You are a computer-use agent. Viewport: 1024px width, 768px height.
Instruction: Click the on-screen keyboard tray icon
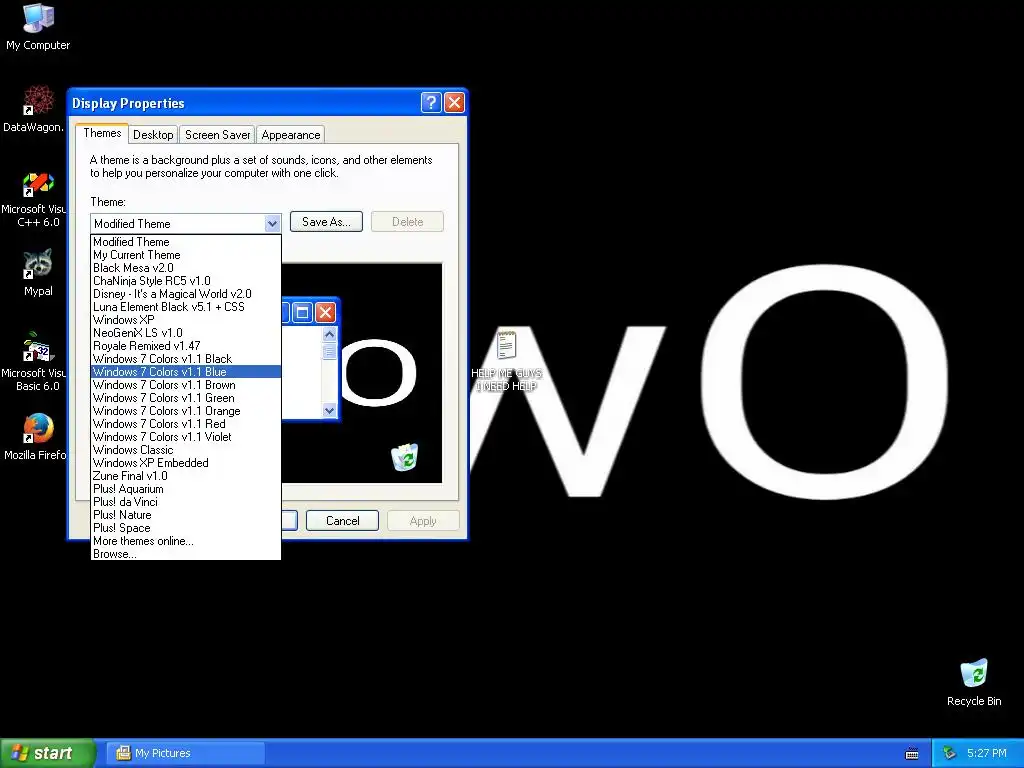point(912,754)
